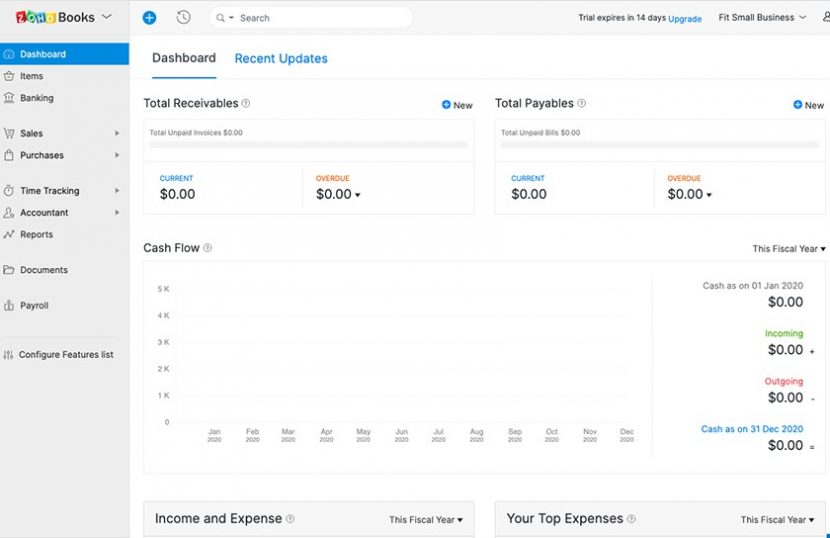The image size is (830, 538).
Task: Open Payroll in the sidebar
Action: coord(64,306)
